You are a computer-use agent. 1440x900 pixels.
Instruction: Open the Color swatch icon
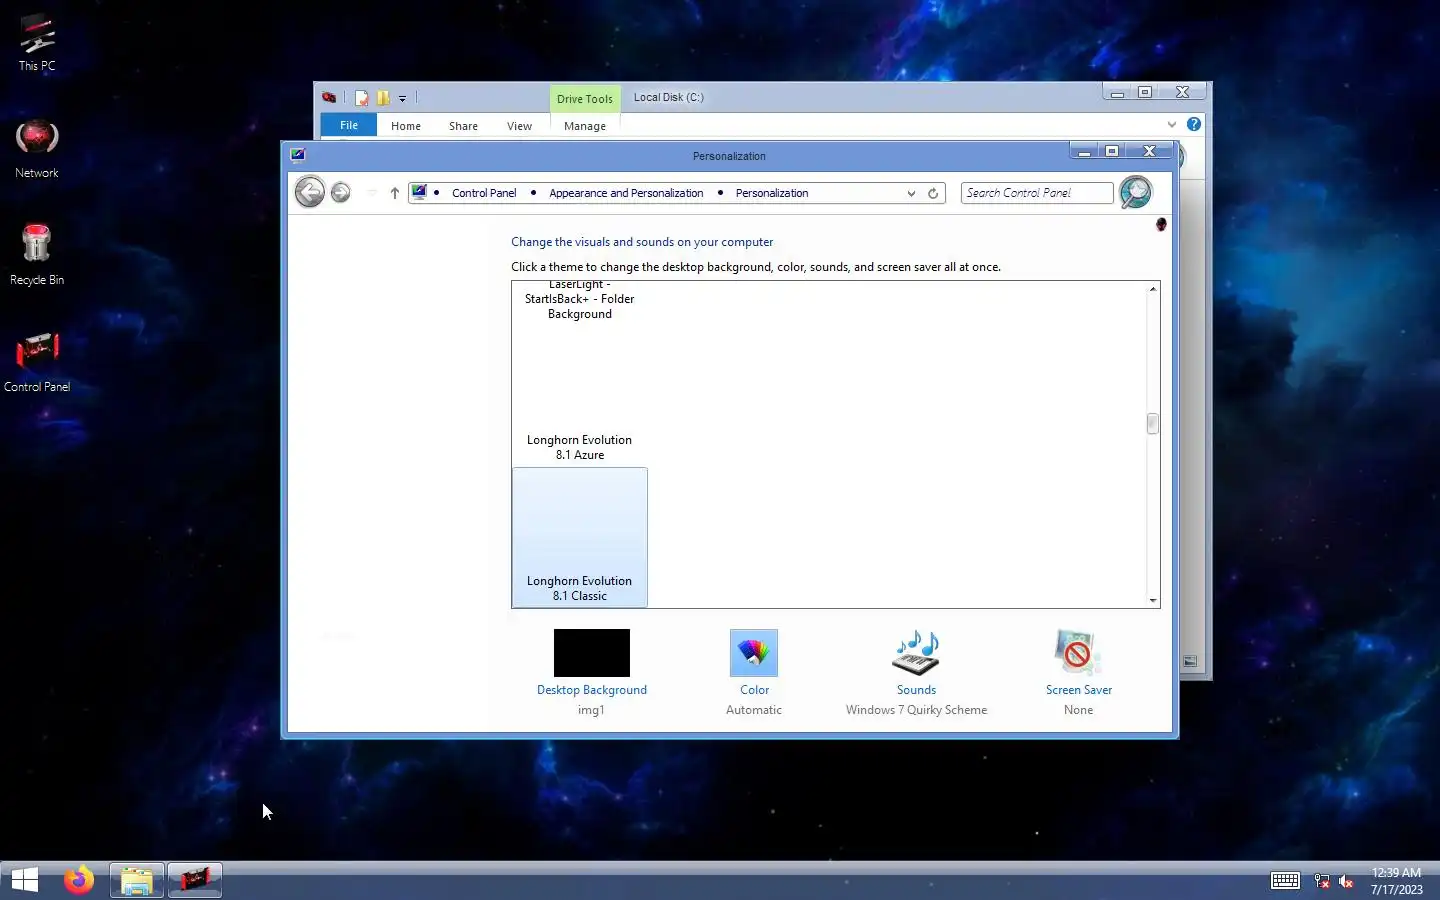[754, 653]
